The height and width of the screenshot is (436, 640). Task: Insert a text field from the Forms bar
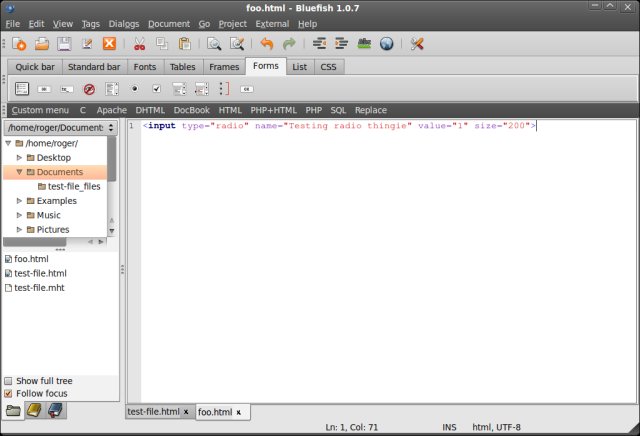click(67, 89)
